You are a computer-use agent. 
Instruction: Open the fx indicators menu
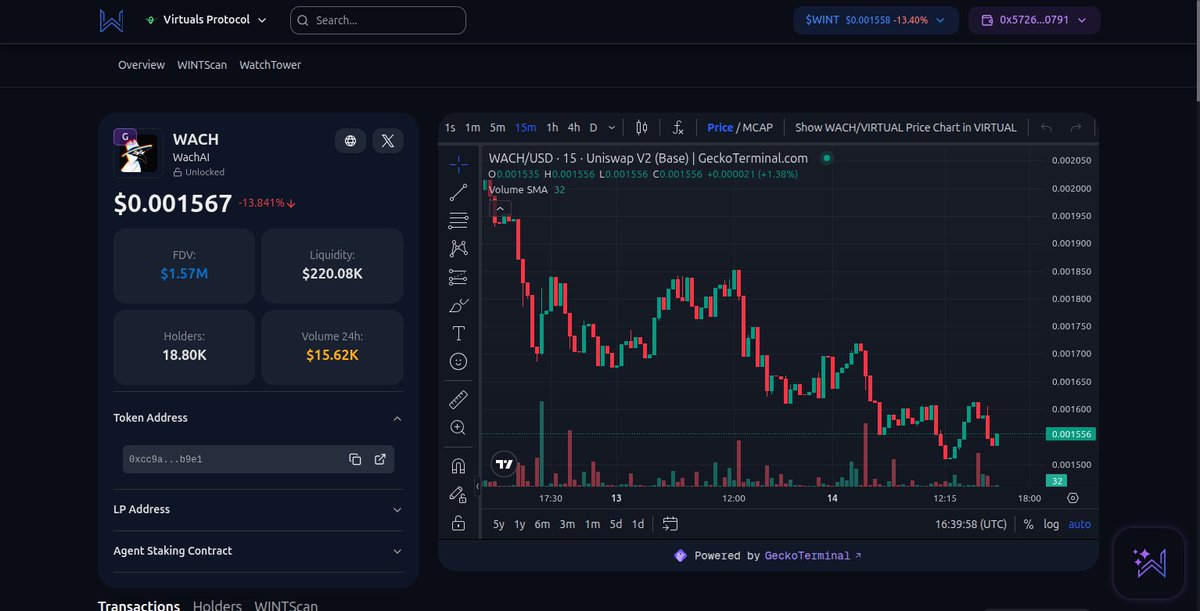point(678,127)
